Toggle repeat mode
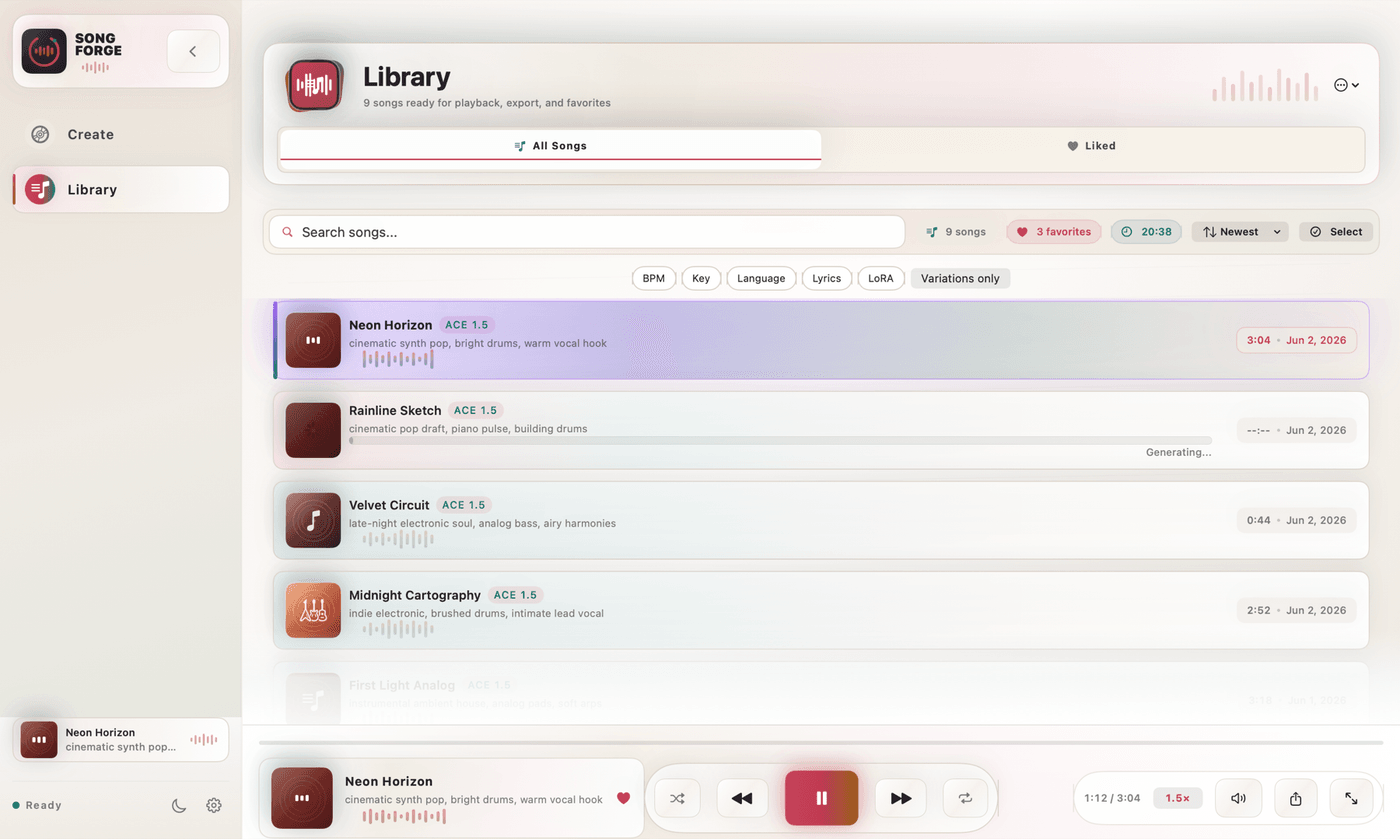This screenshot has height=839, width=1400. [x=965, y=798]
